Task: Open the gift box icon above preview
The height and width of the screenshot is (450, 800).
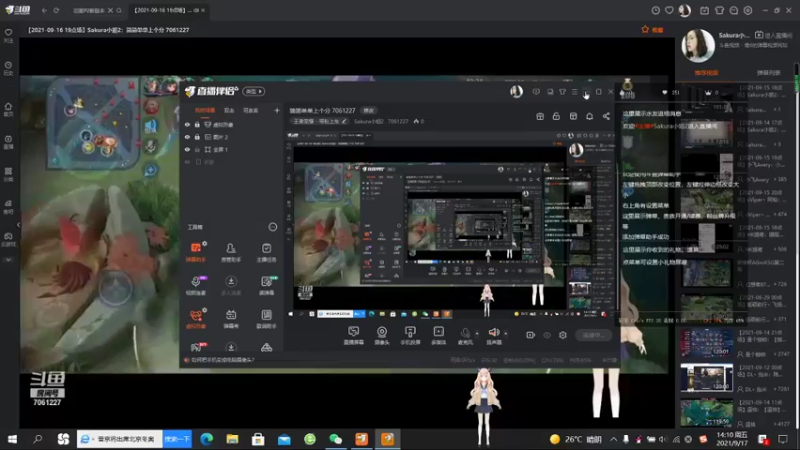Action: point(540,116)
